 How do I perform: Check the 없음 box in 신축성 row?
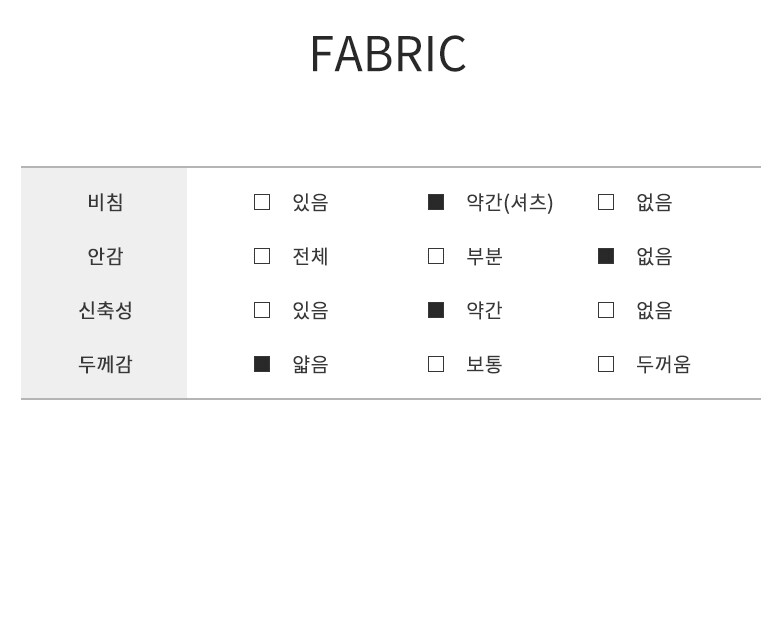pos(606,310)
